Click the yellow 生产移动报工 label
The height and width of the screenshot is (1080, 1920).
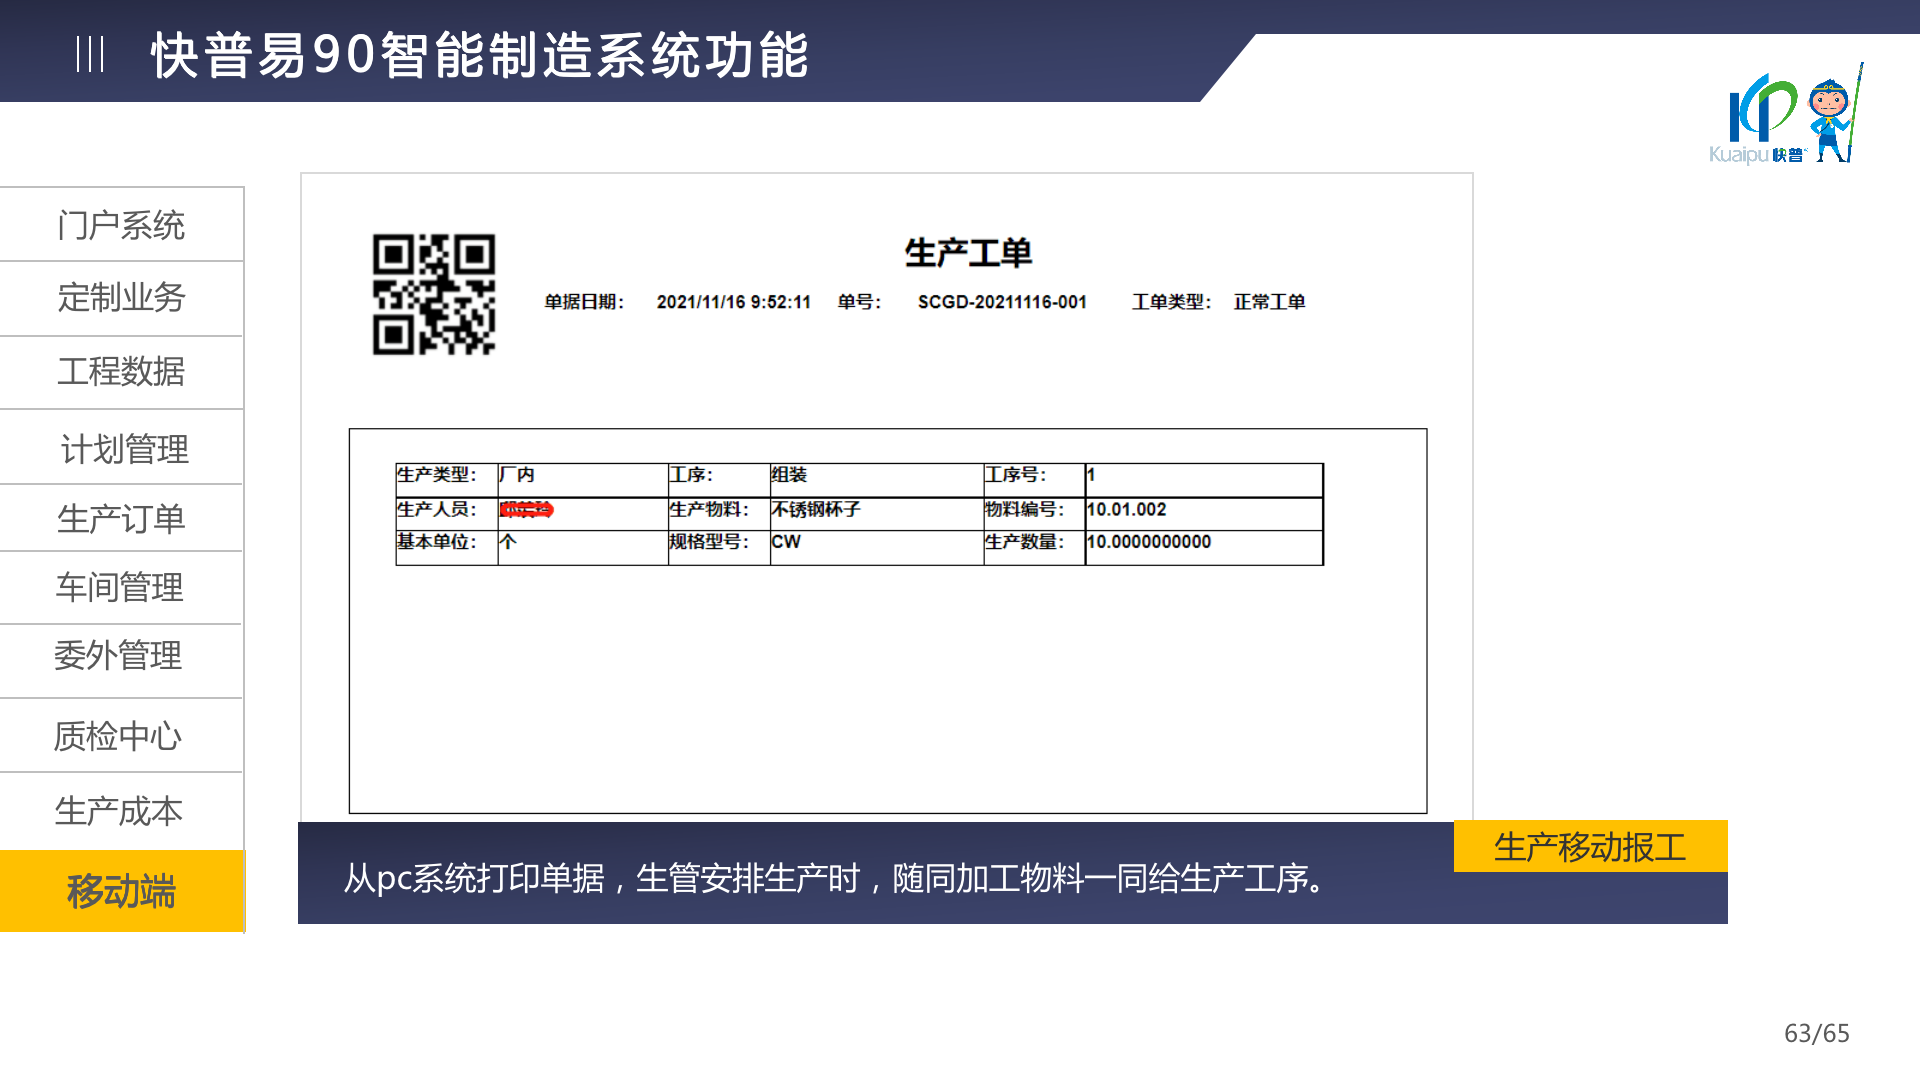(1590, 847)
